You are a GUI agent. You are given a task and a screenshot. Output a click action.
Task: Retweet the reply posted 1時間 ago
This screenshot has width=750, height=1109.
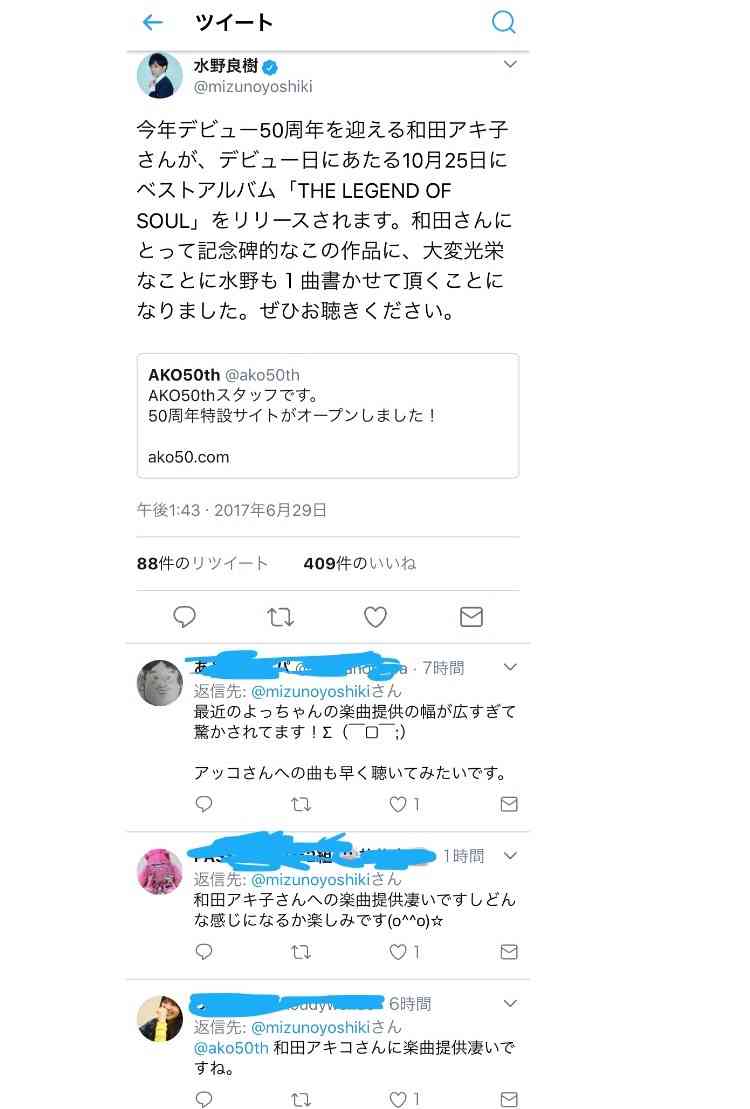pos(301,952)
